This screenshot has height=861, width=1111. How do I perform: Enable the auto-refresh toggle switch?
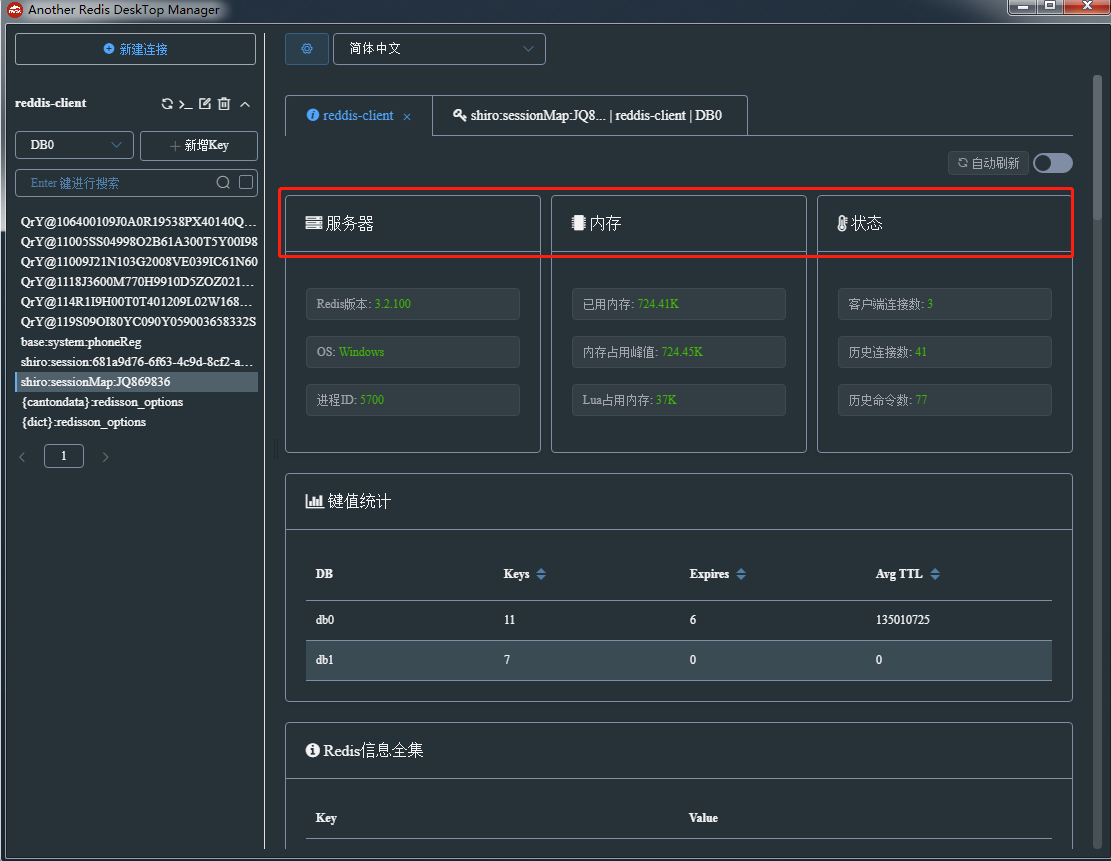[1052, 162]
